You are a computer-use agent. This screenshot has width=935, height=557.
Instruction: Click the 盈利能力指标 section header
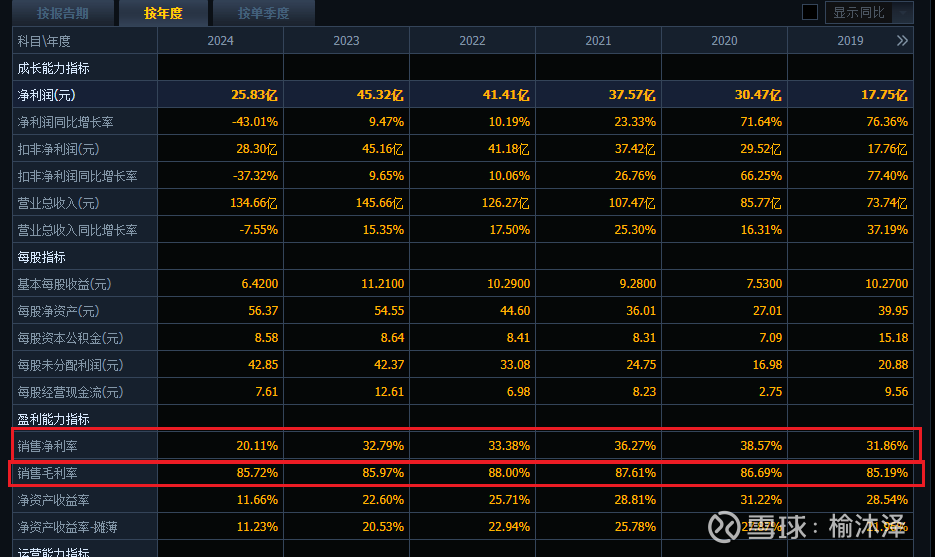coord(54,419)
